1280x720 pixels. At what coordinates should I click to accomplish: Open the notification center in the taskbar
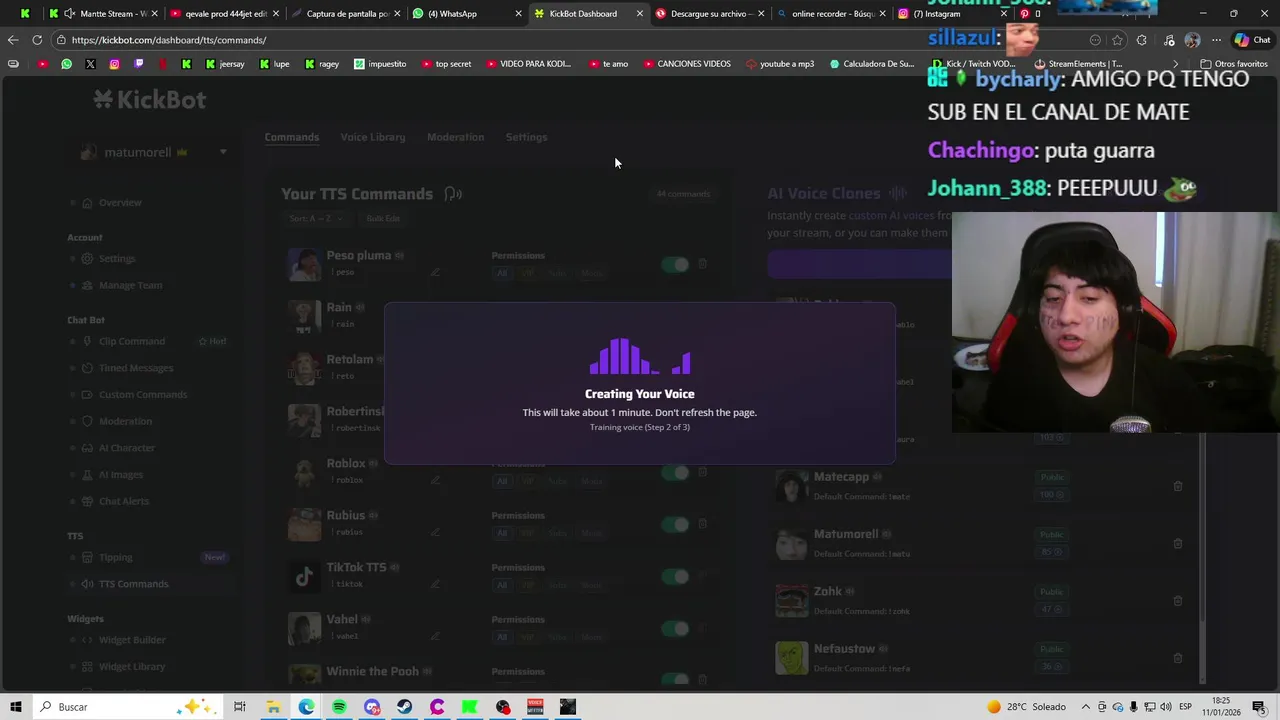(1259, 707)
